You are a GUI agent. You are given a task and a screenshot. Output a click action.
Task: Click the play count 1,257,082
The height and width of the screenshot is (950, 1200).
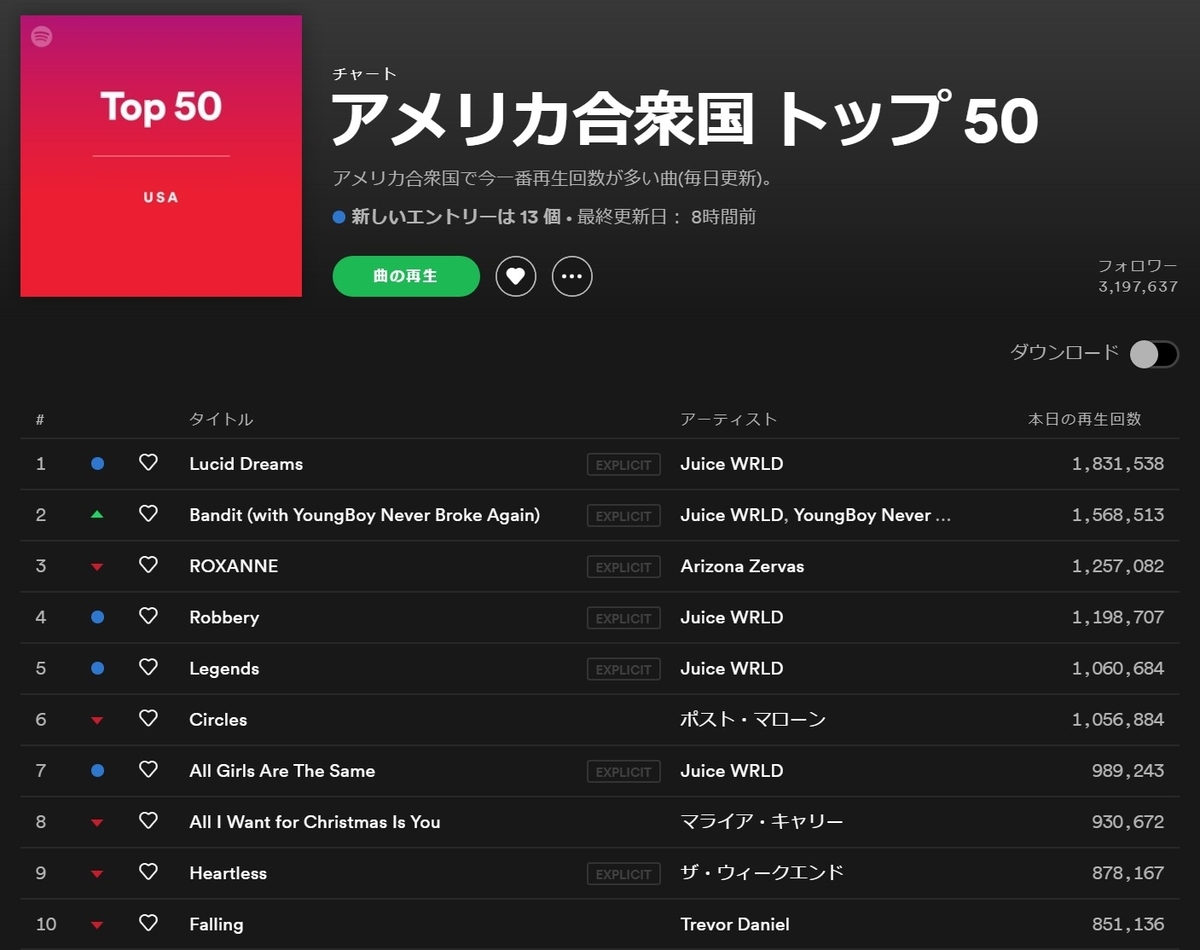pos(1118,566)
